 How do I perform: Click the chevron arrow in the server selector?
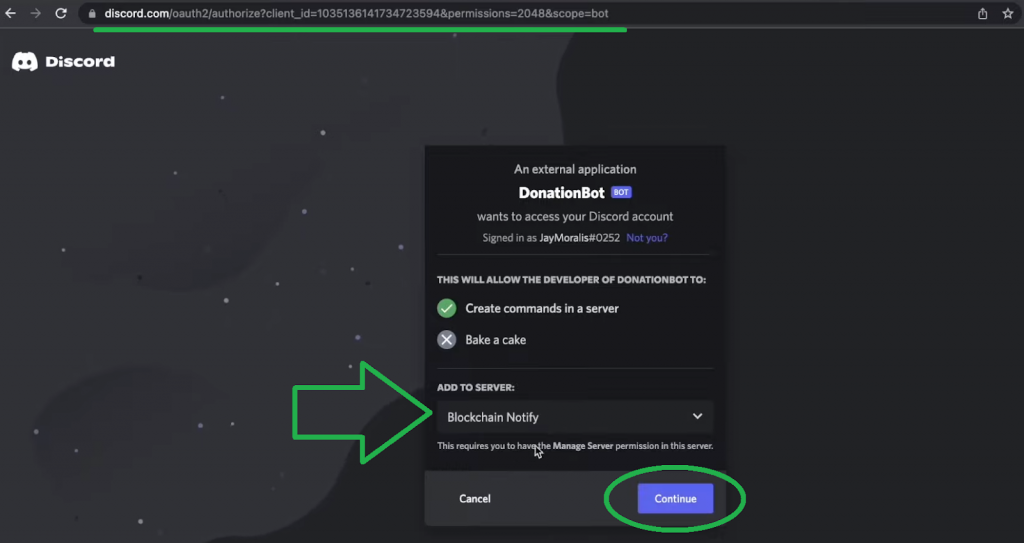[698, 417]
